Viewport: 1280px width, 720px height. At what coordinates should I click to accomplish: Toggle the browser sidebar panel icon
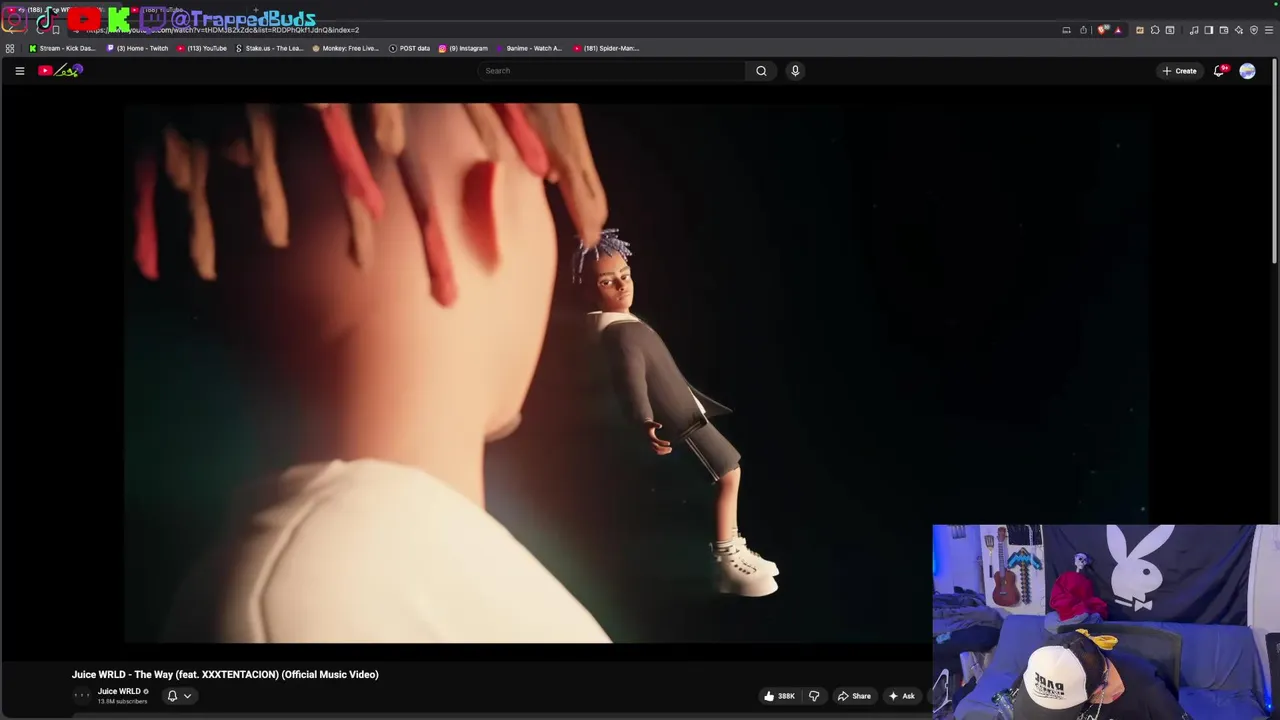click(1209, 30)
